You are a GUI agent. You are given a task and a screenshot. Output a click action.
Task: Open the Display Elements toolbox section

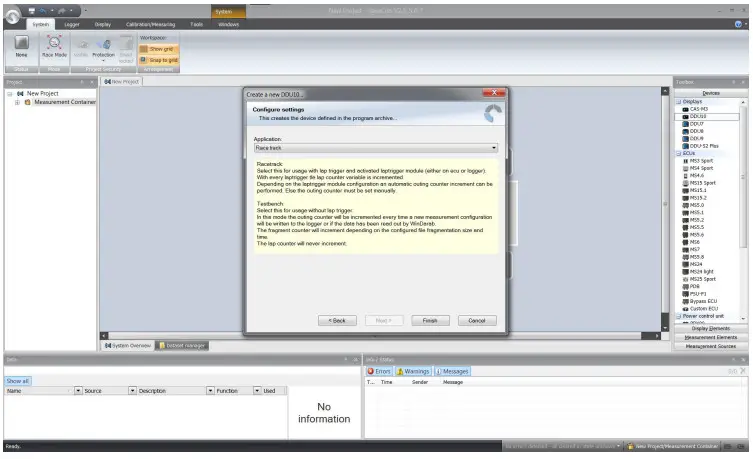pyautogui.click(x=711, y=329)
